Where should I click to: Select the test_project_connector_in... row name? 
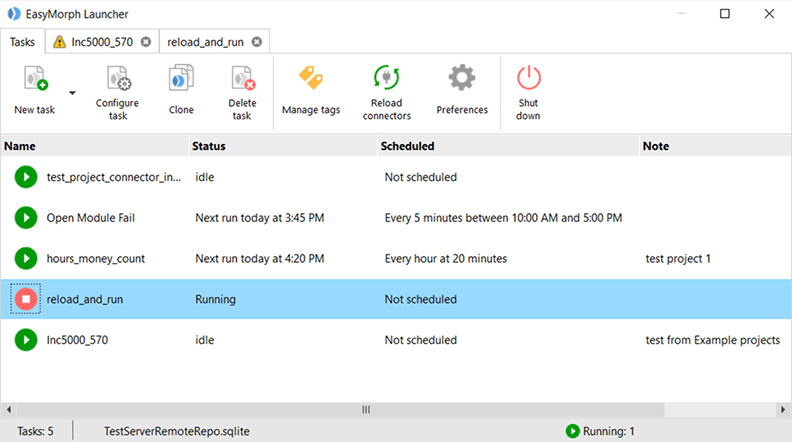click(114, 177)
